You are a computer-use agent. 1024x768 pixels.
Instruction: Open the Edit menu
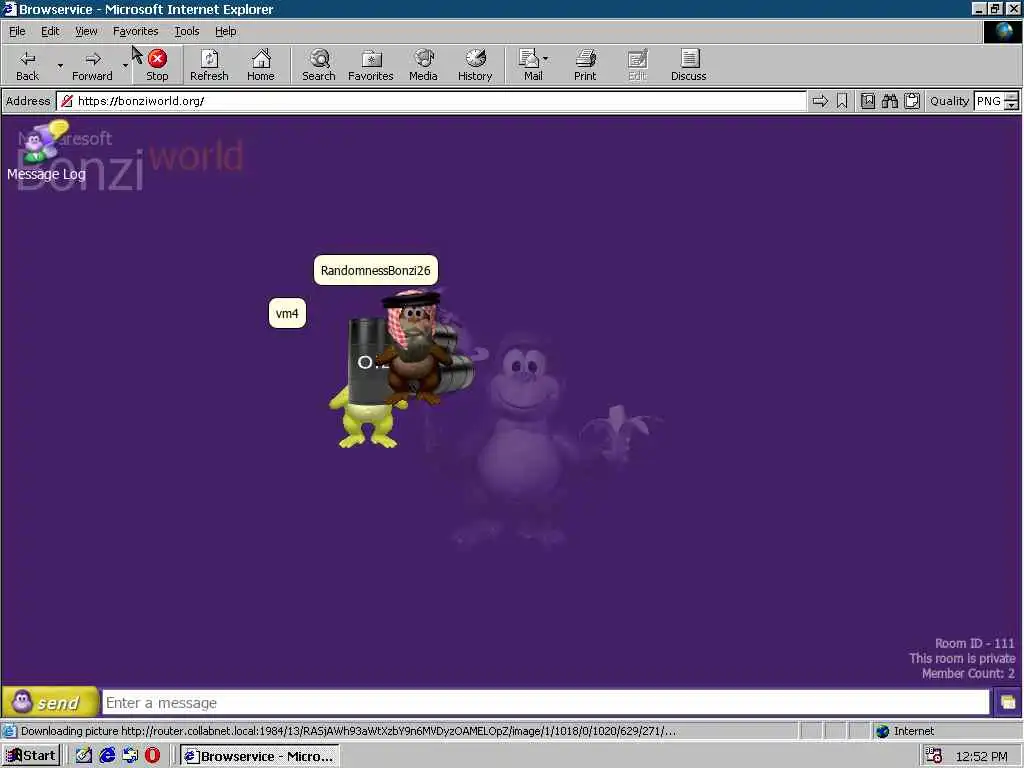click(x=50, y=31)
